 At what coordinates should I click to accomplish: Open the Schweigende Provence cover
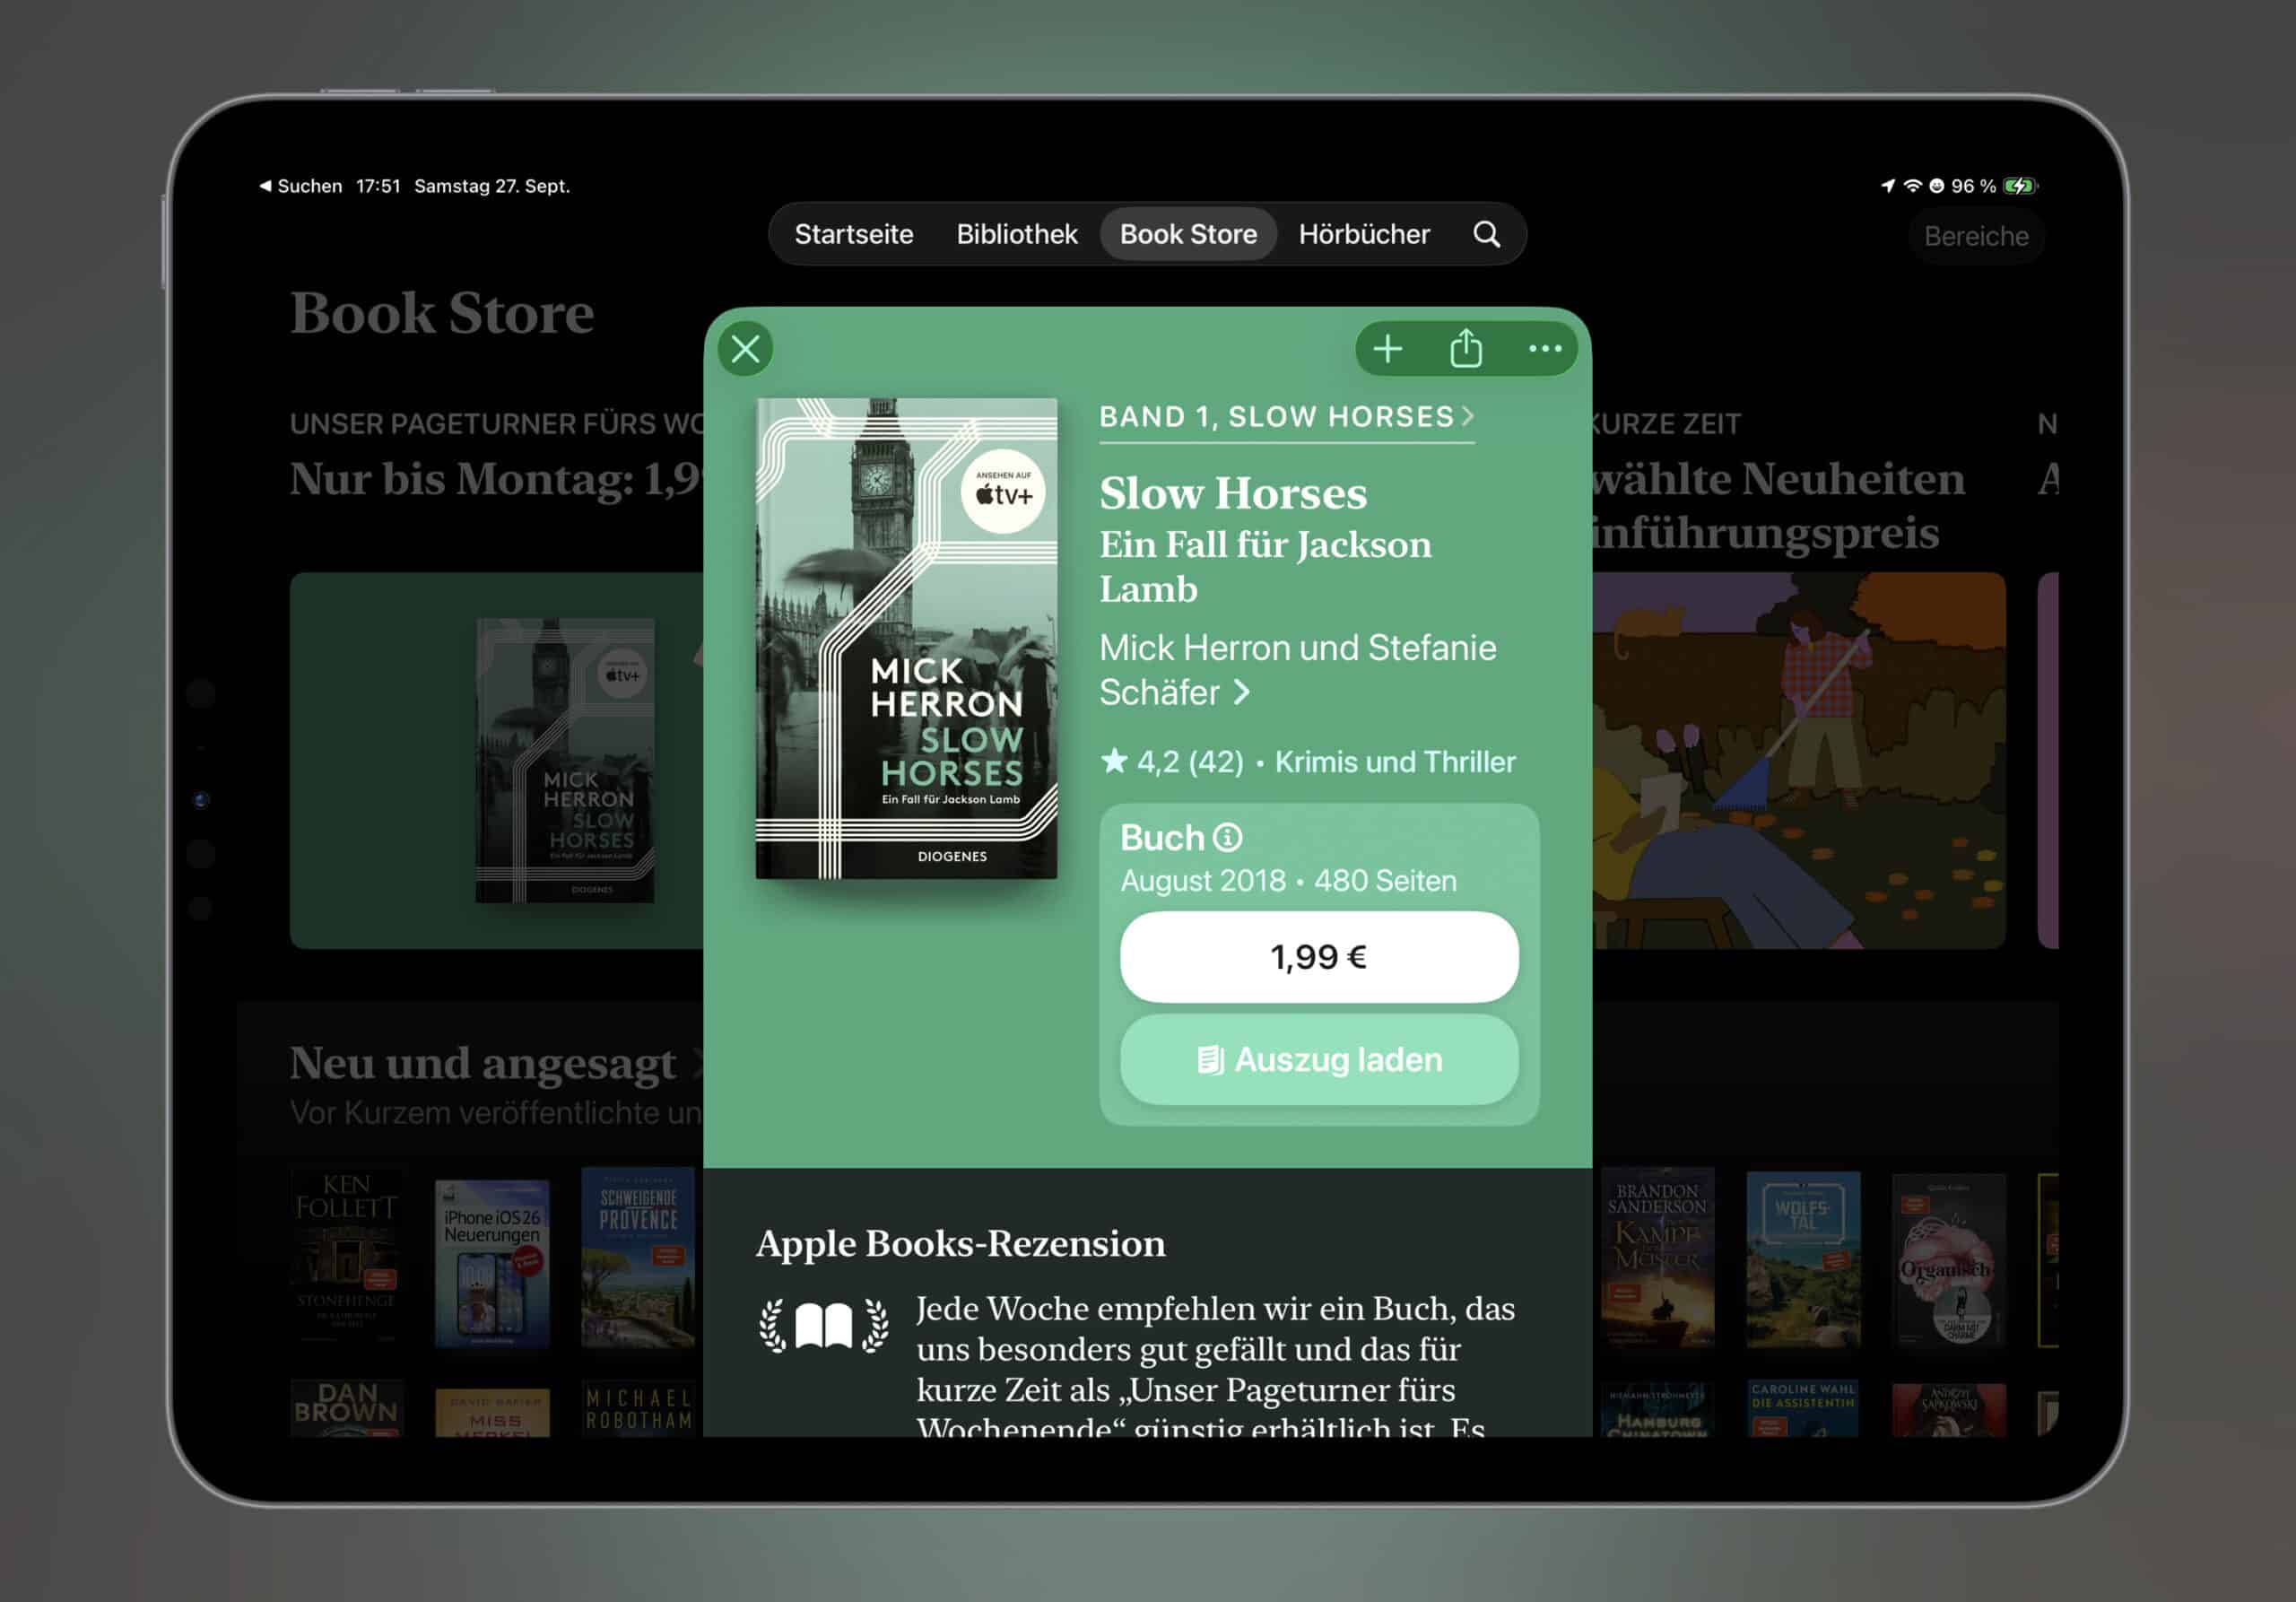point(638,1257)
